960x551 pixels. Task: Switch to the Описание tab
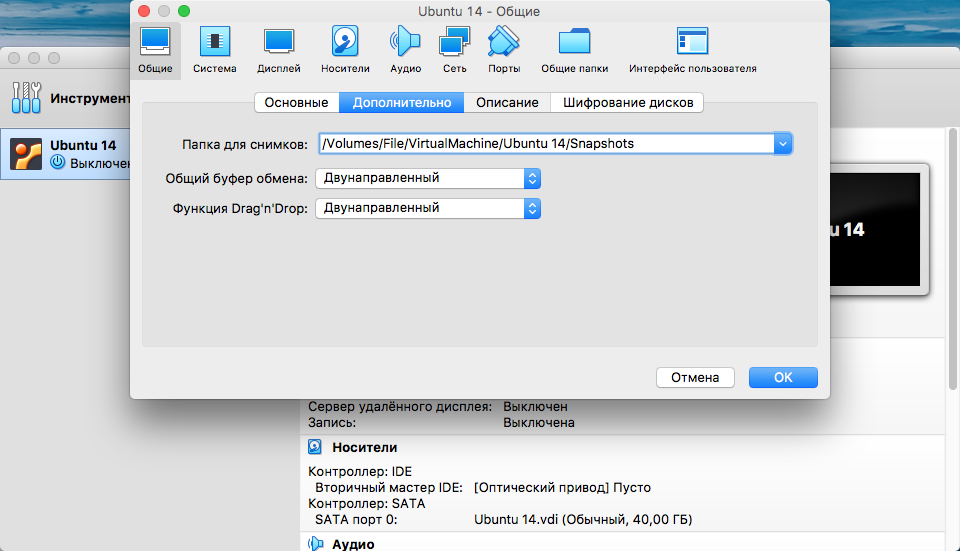click(x=507, y=102)
